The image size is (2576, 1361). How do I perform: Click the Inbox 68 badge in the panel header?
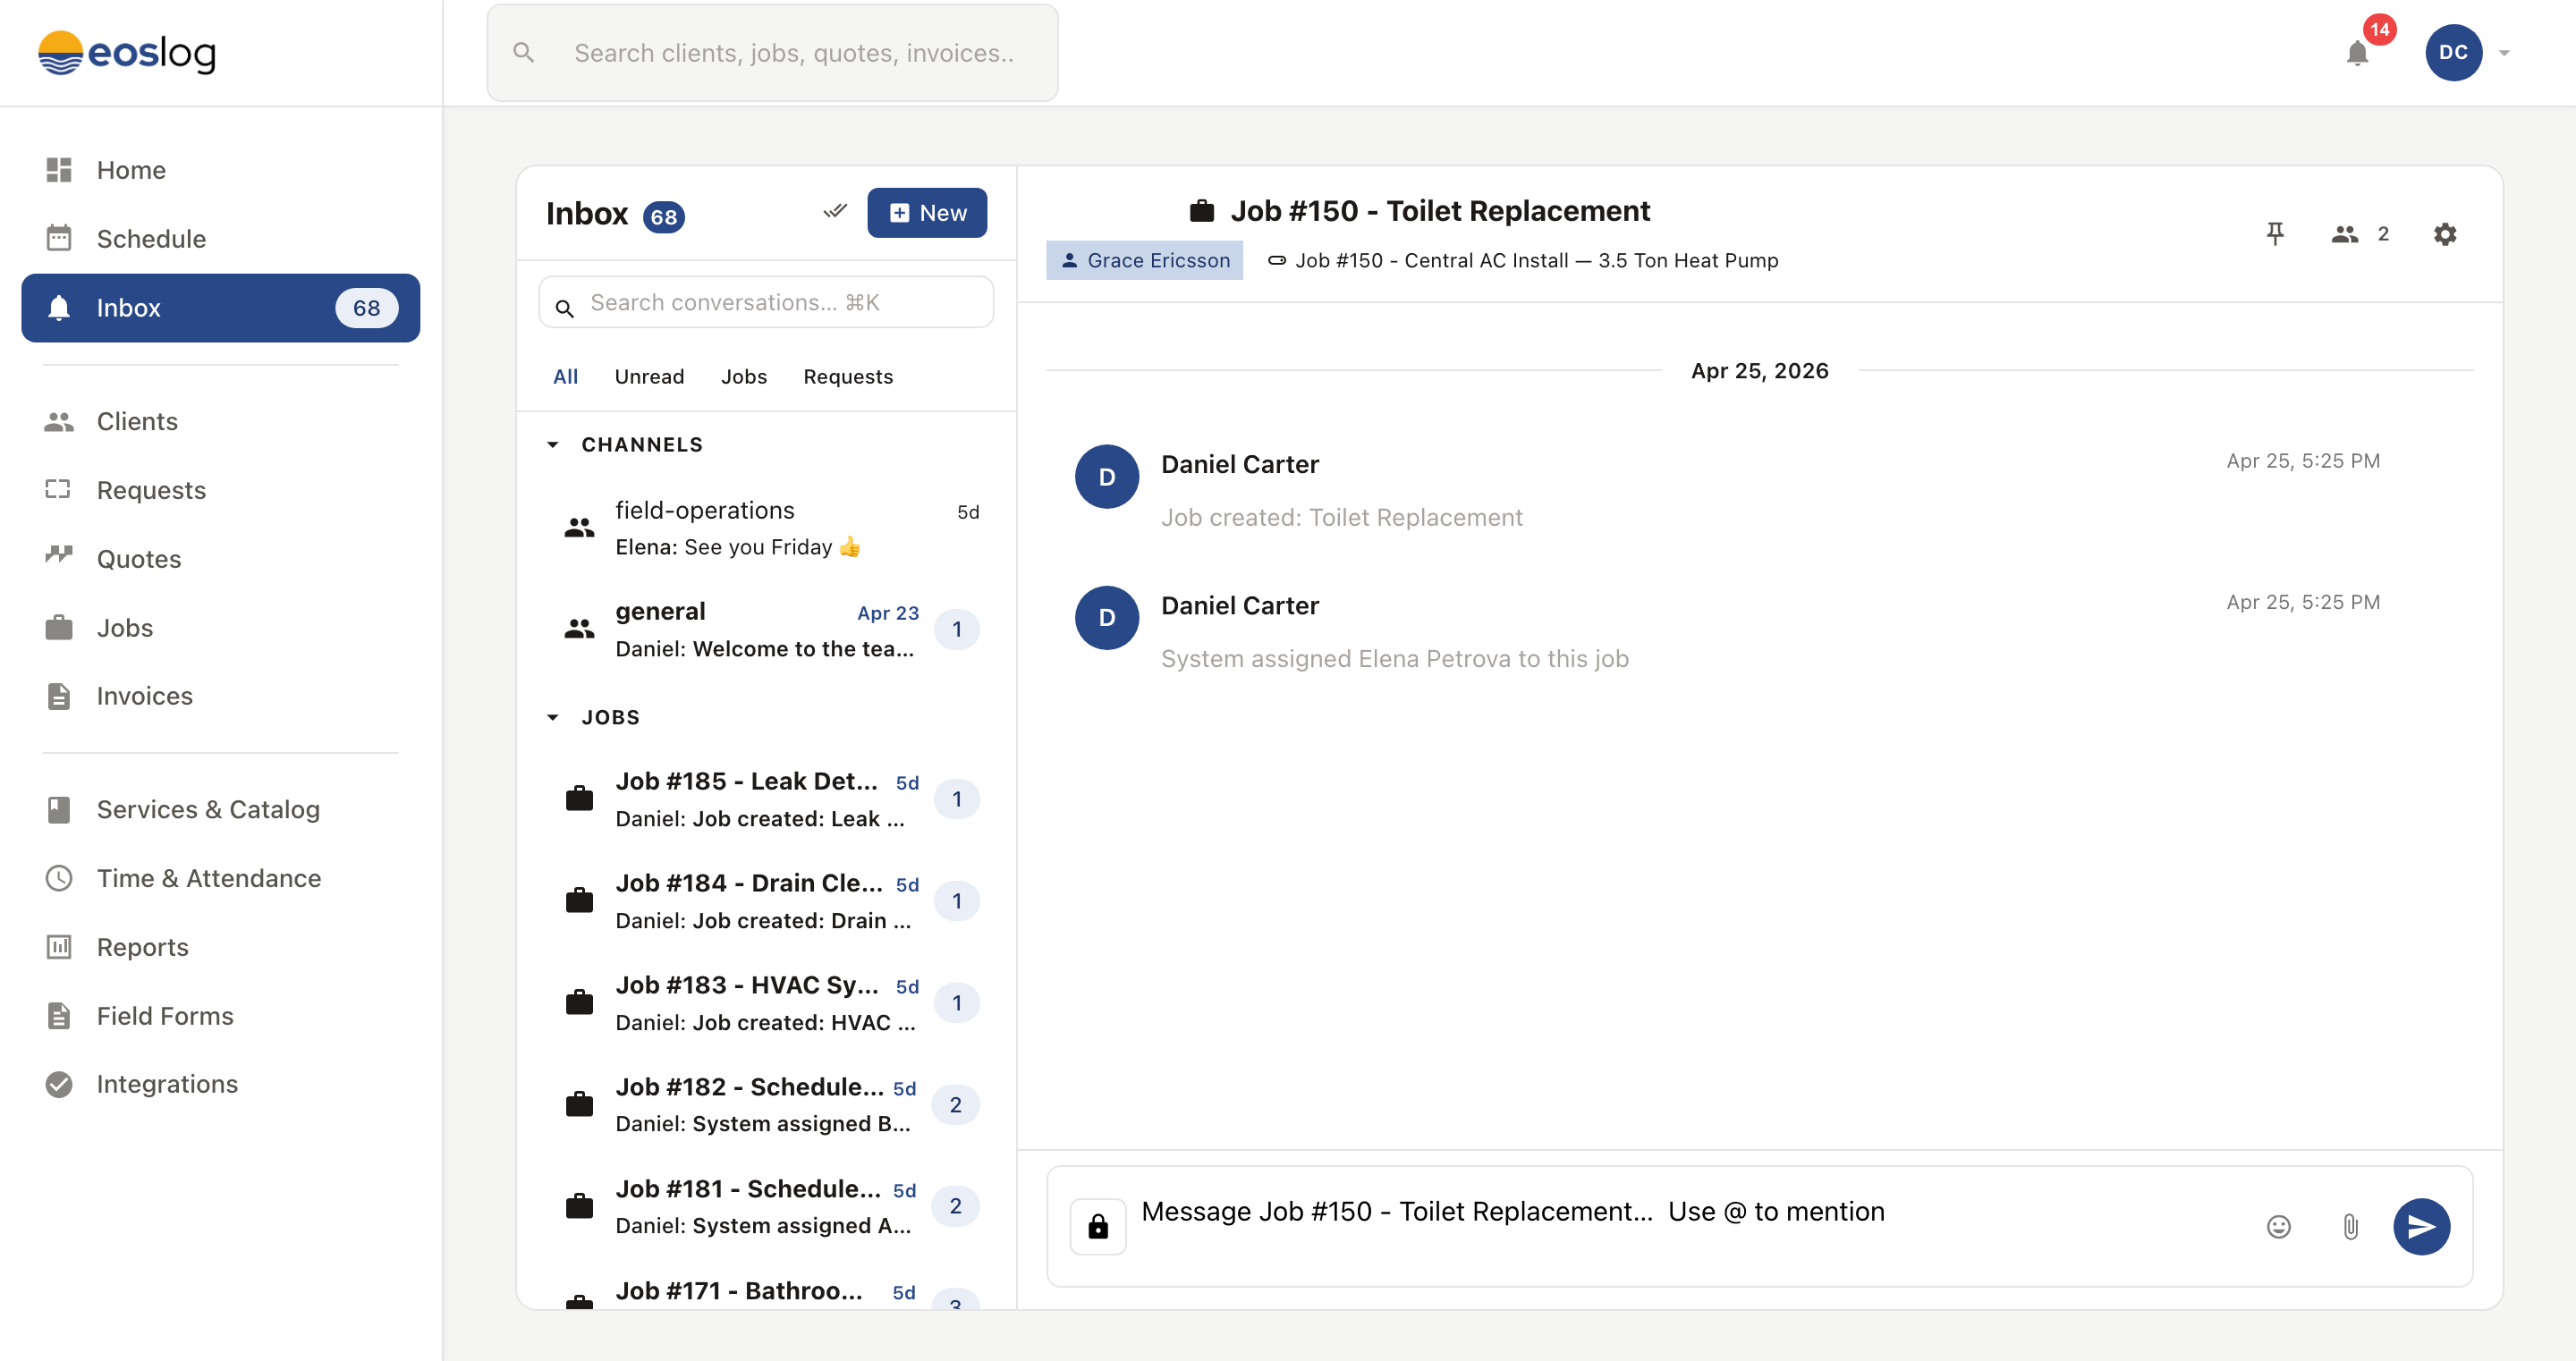pos(663,217)
